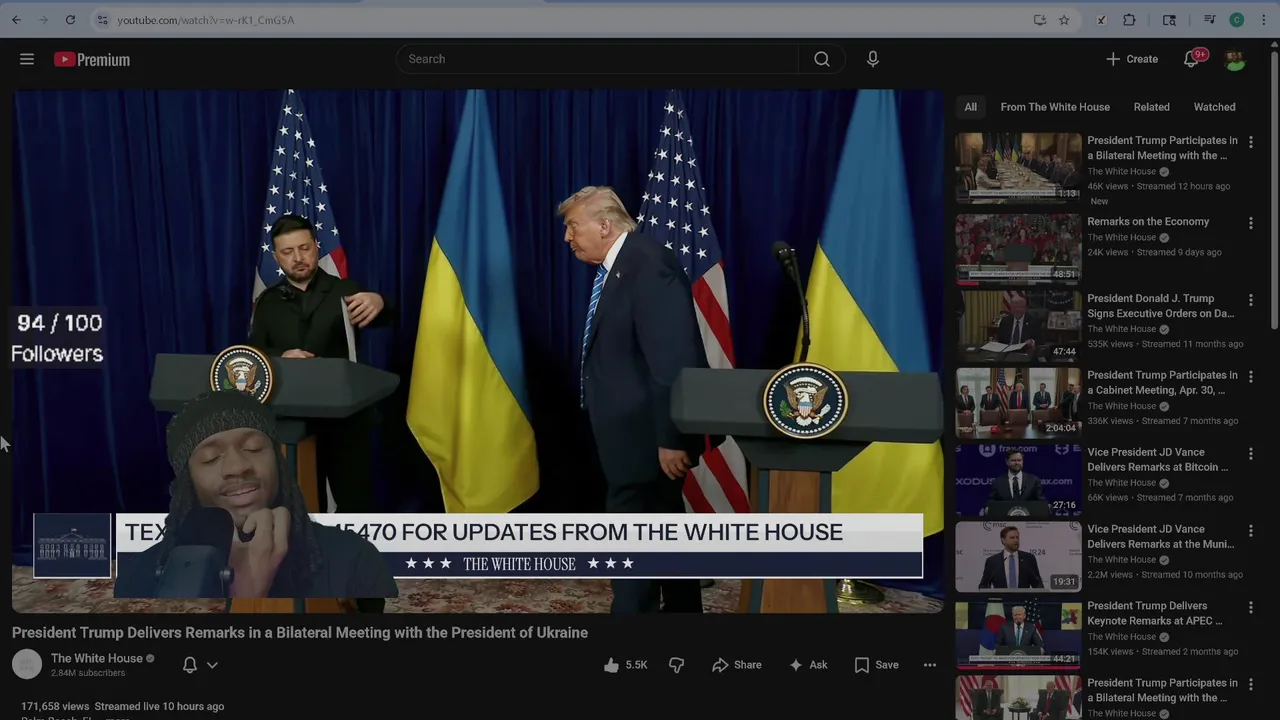This screenshot has height=720, width=1280.
Task: Open the browser extensions puzzle icon
Action: [1129, 20]
